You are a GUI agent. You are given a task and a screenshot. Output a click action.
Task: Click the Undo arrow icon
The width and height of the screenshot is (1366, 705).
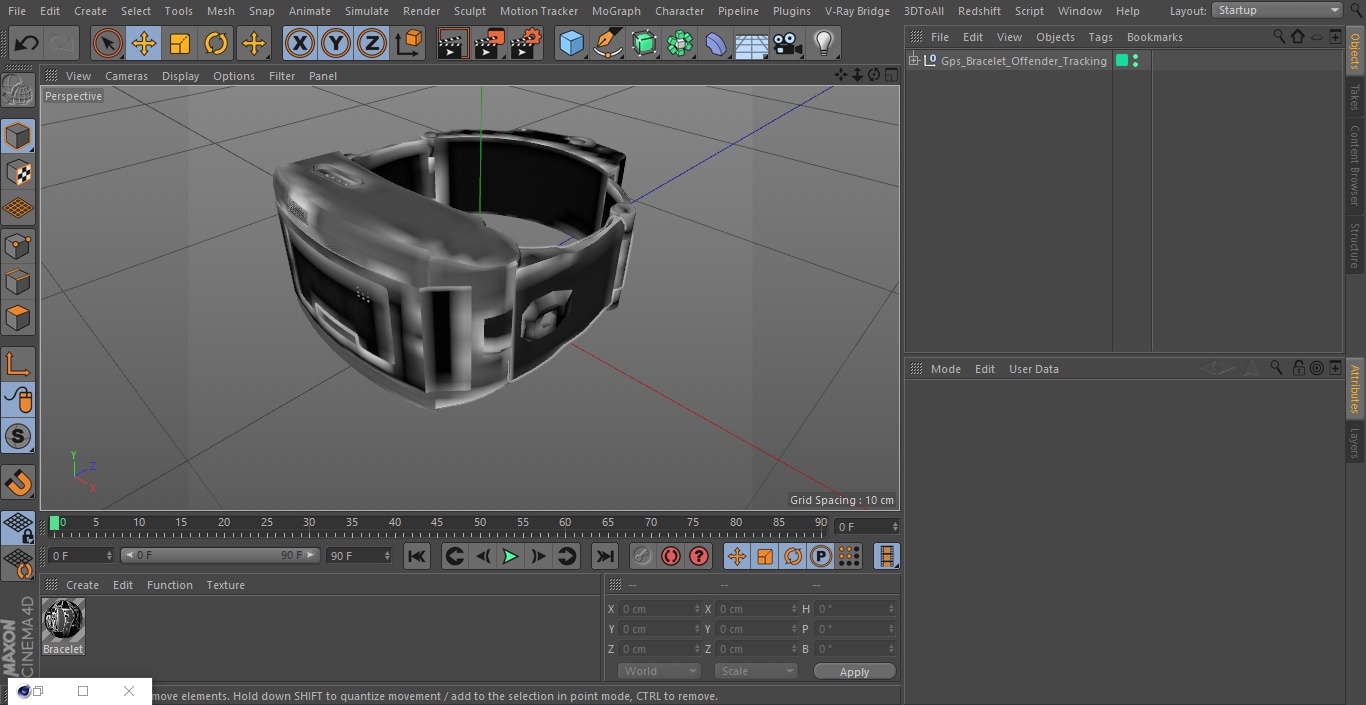click(27, 43)
